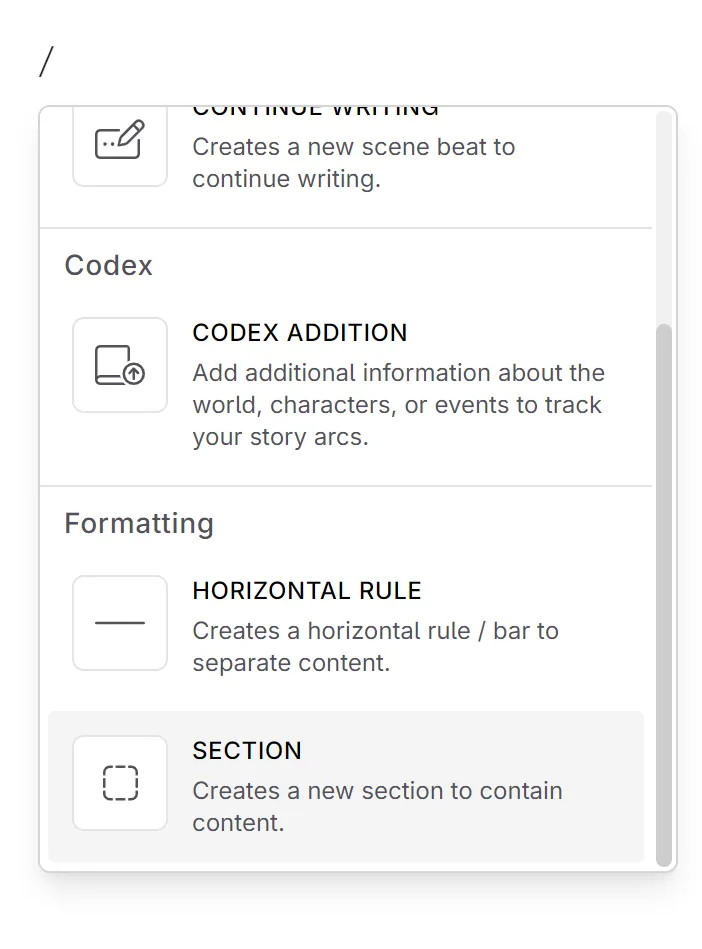Click 'Creates a new scene beat' description
This screenshot has height=949, width=702.
point(354,147)
